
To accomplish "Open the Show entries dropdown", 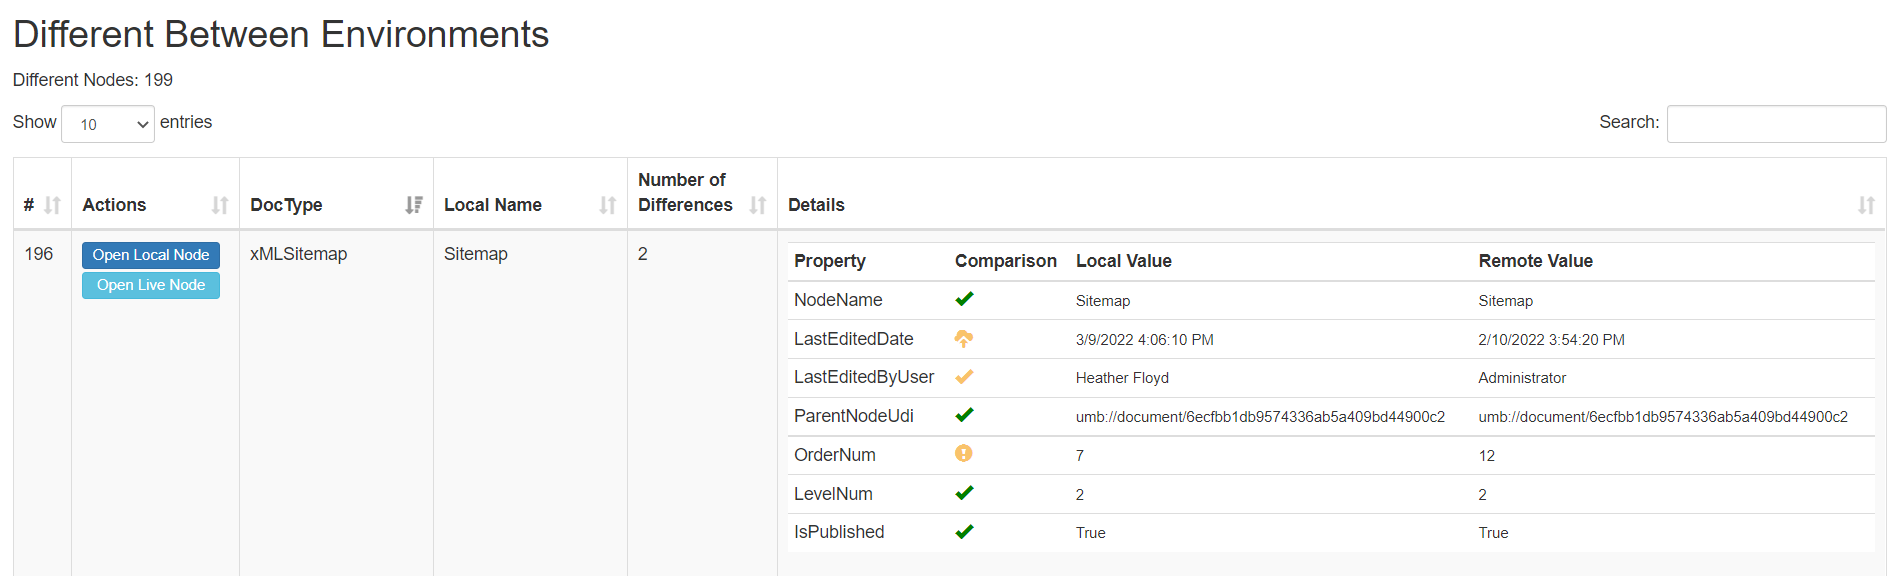I will 107,123.
